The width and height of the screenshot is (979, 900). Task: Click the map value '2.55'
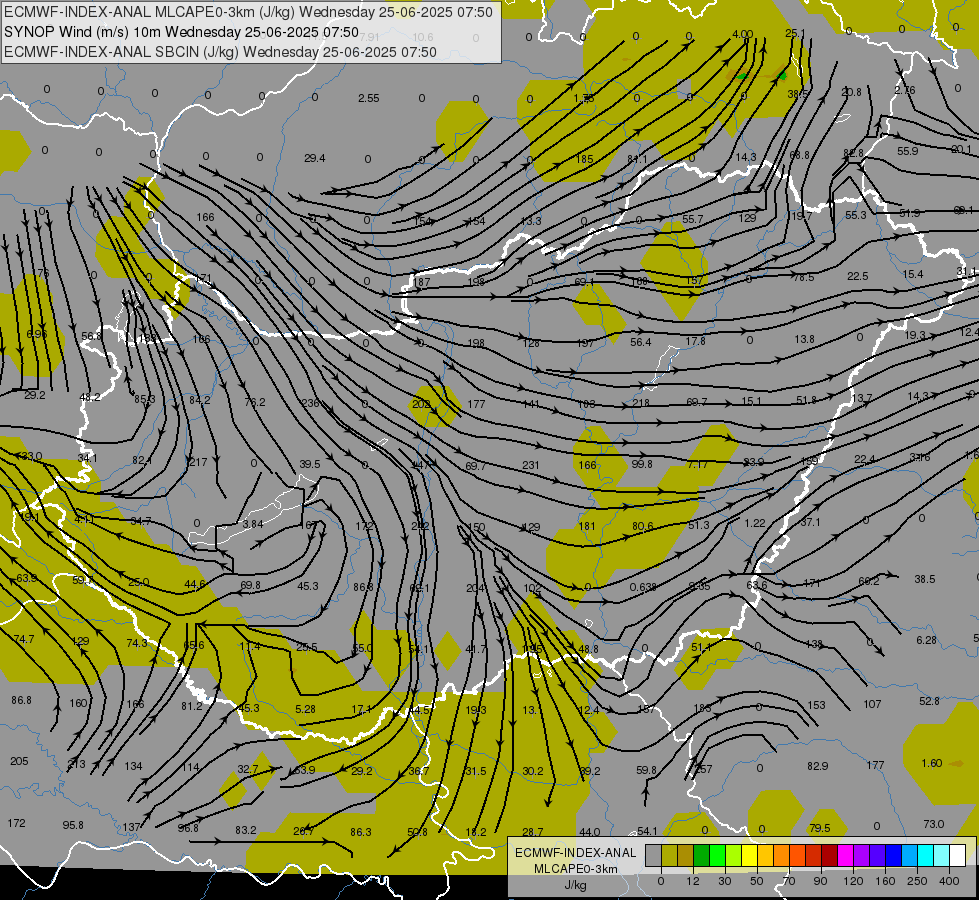[x=368, y=98]
